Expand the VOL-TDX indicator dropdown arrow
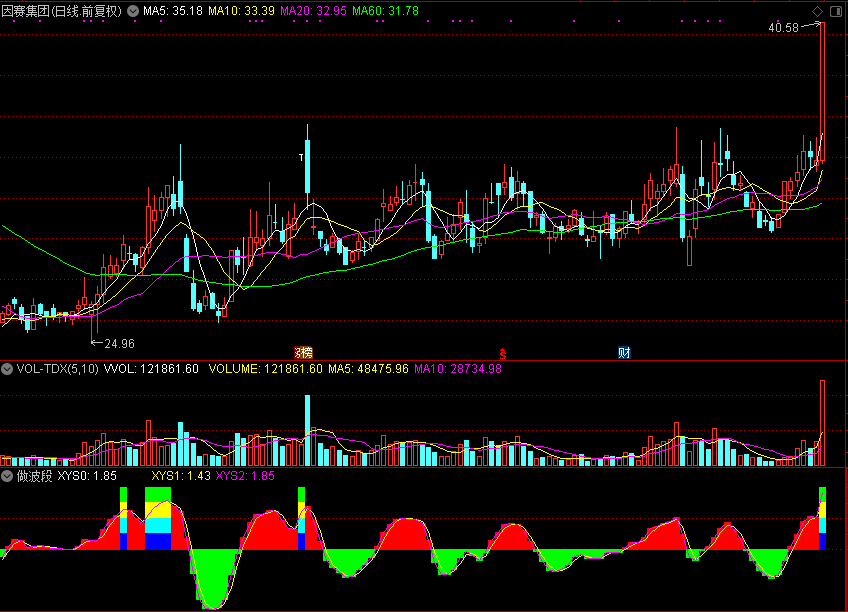 coord(7,369)
